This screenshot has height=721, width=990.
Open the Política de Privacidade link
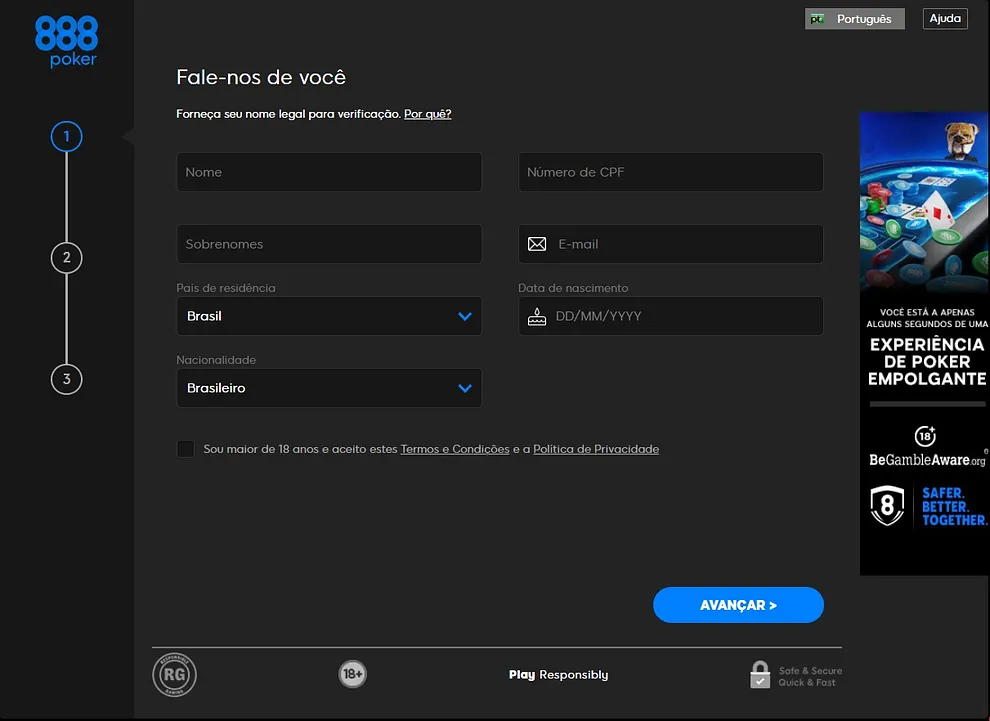(x=596, y=450)
